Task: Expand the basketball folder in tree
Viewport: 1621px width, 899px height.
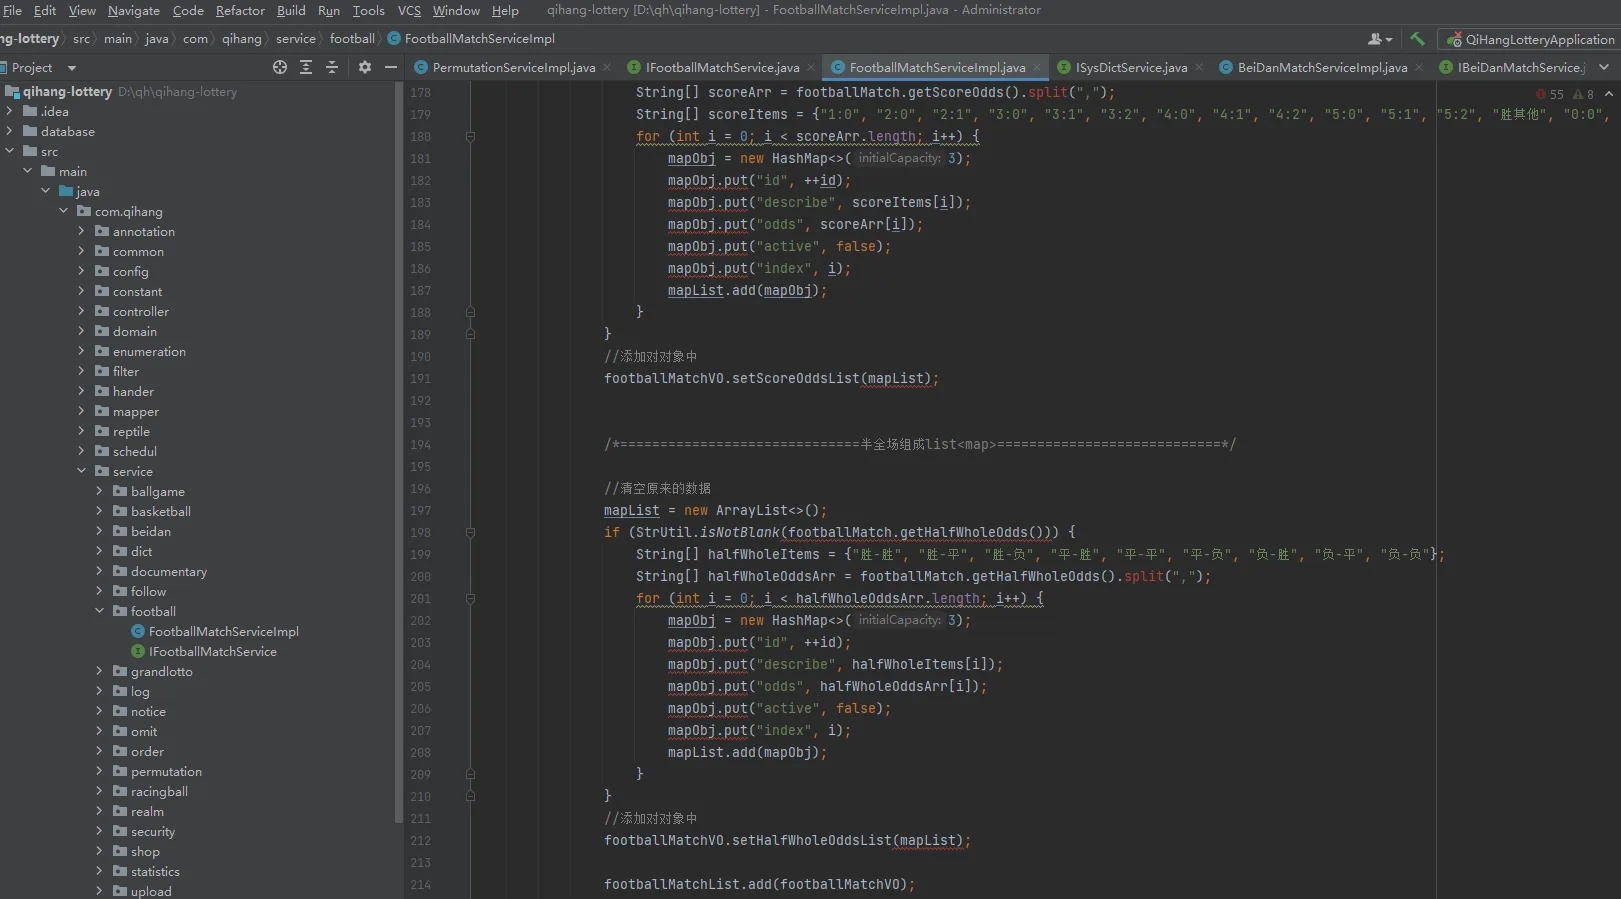Action: pos(99,511)
